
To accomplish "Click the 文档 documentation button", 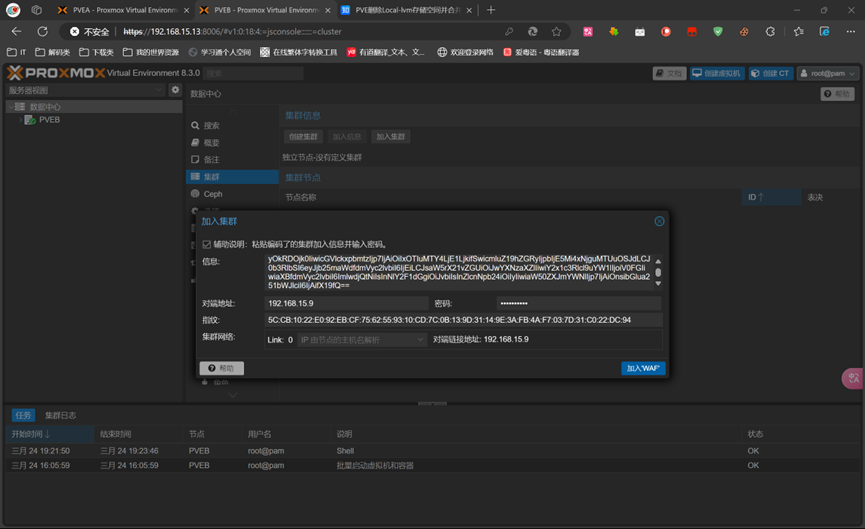I will (x=669, y=73).
